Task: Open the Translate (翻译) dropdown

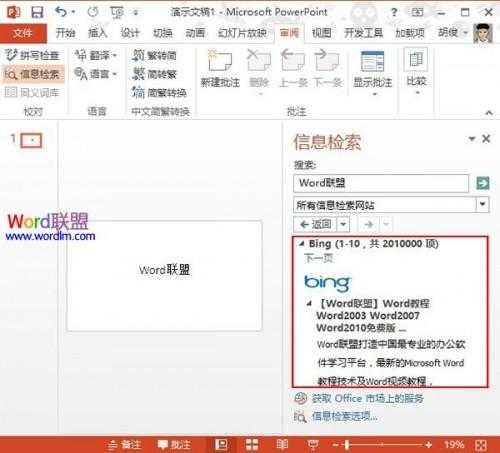Action: (x=96, y=55)
